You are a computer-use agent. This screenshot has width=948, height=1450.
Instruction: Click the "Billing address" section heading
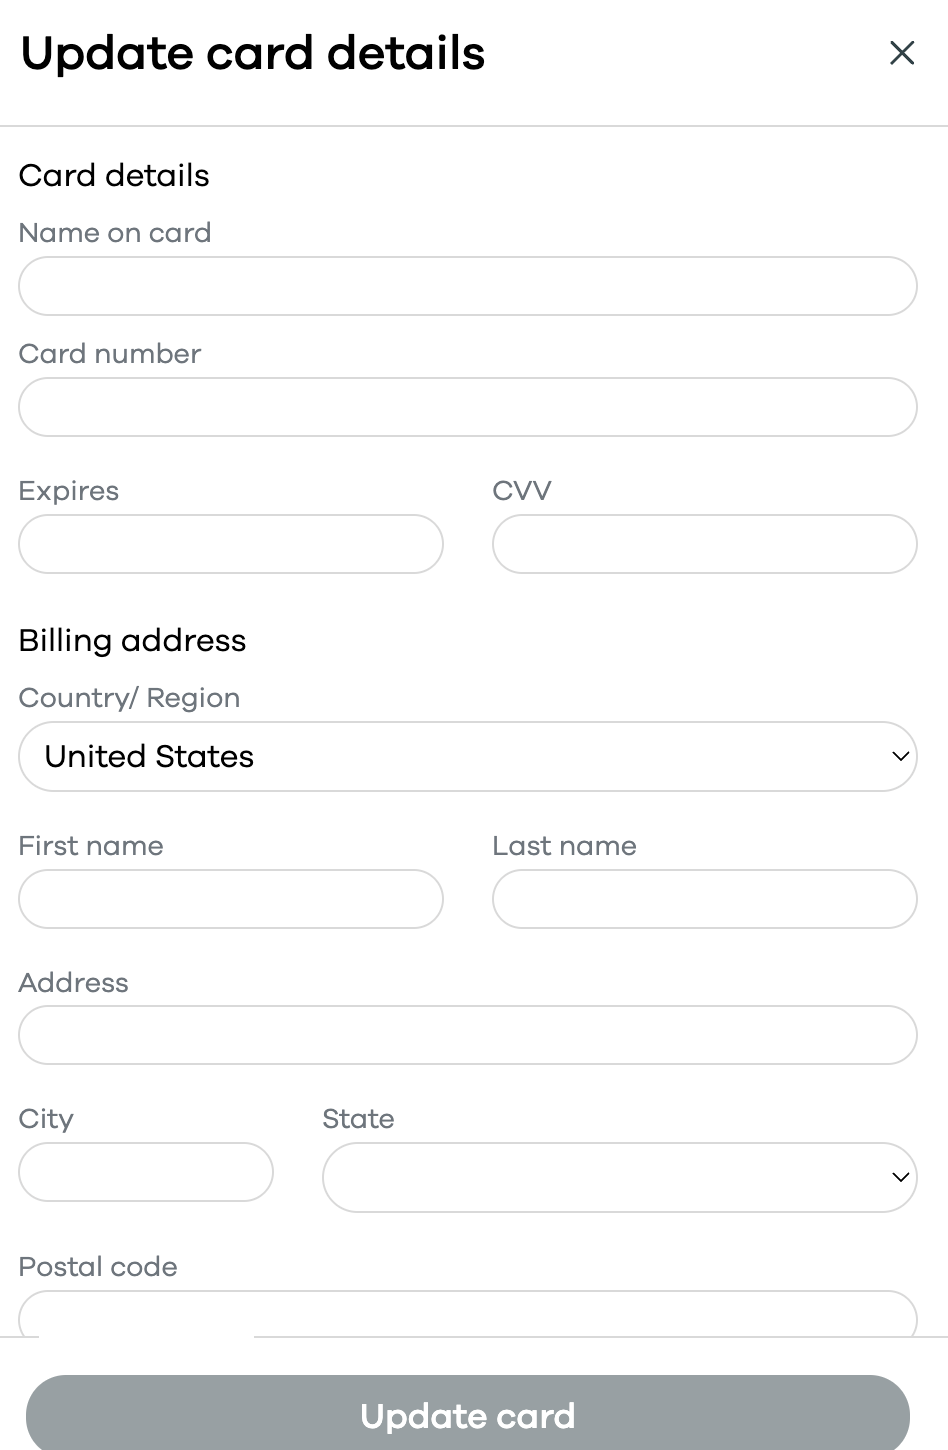click(132, 641)
